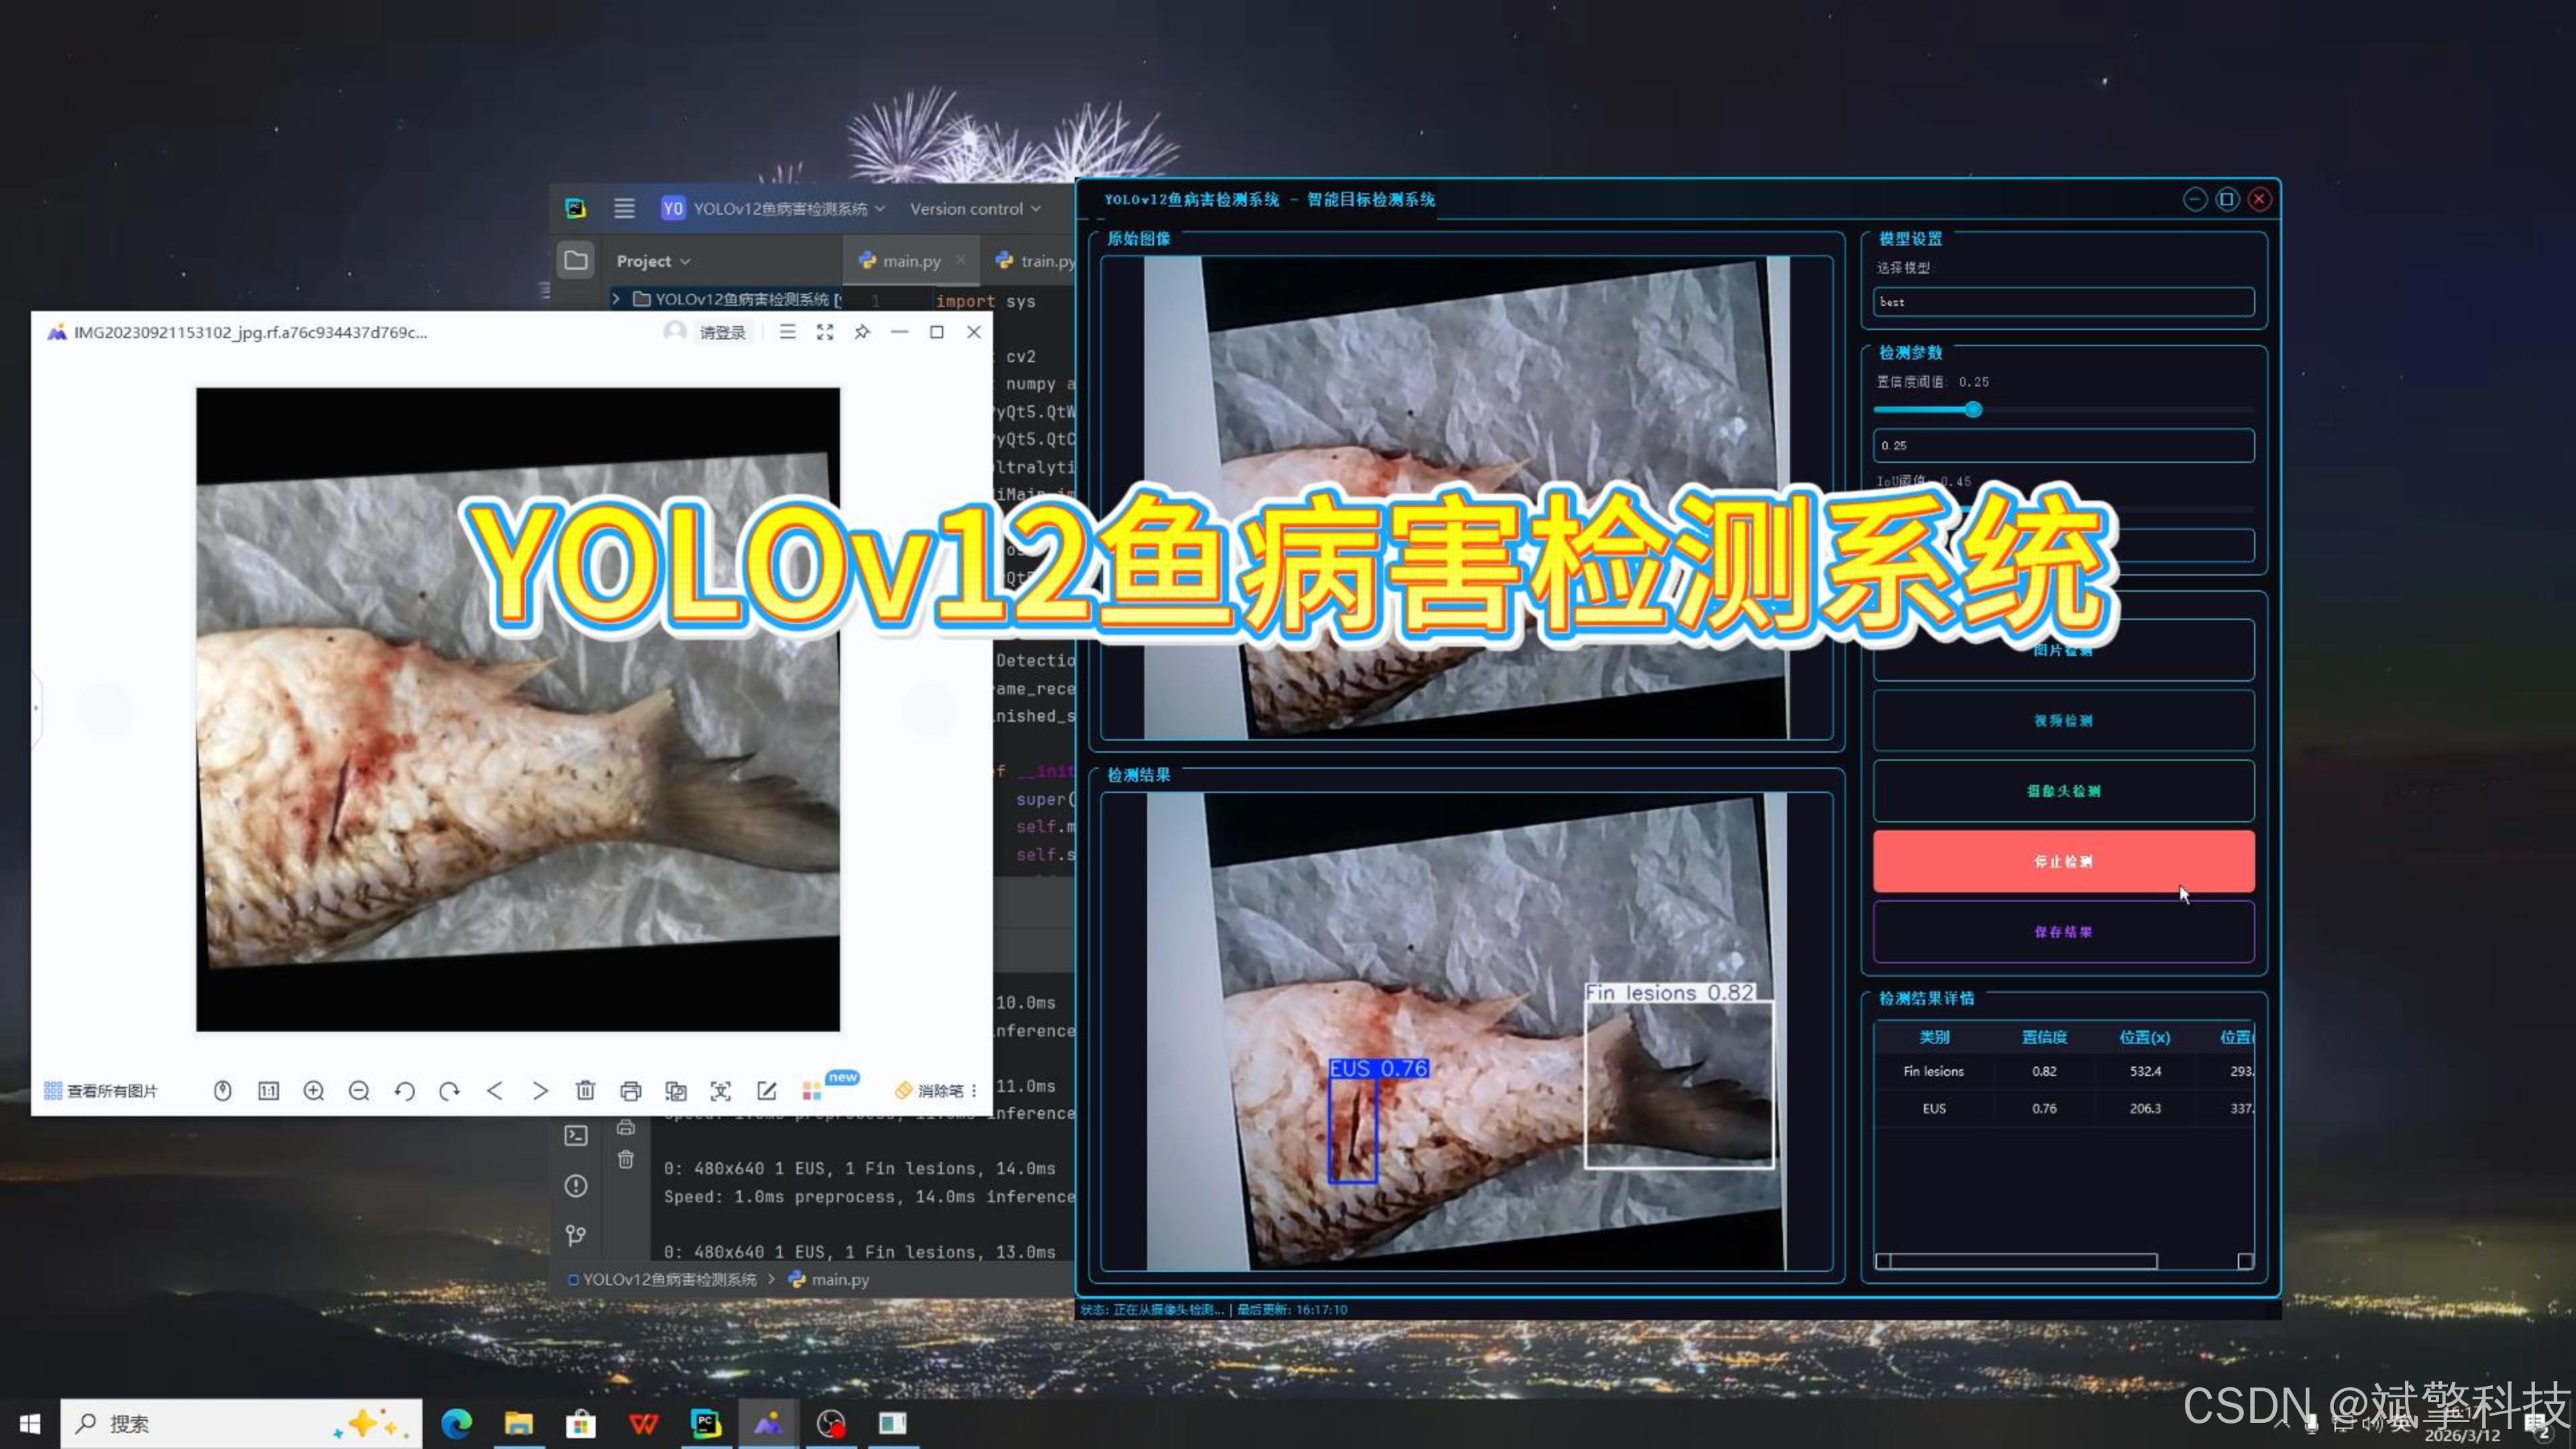Screen dimensions: 2576x1449
Task: Click the zoom out magnifier icon
Action: pyautogui.click(x=359, y=1091)
